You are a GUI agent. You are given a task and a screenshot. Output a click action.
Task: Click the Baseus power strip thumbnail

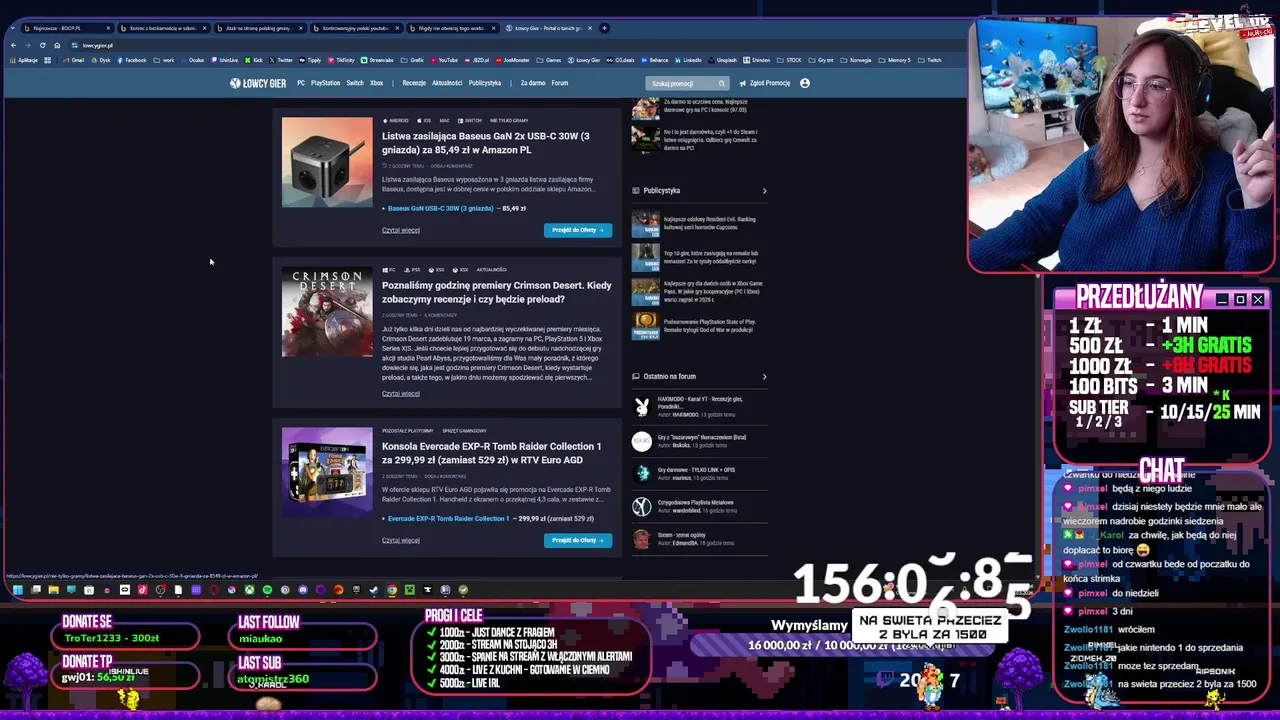pyautogui.click(x=327, y=162)
